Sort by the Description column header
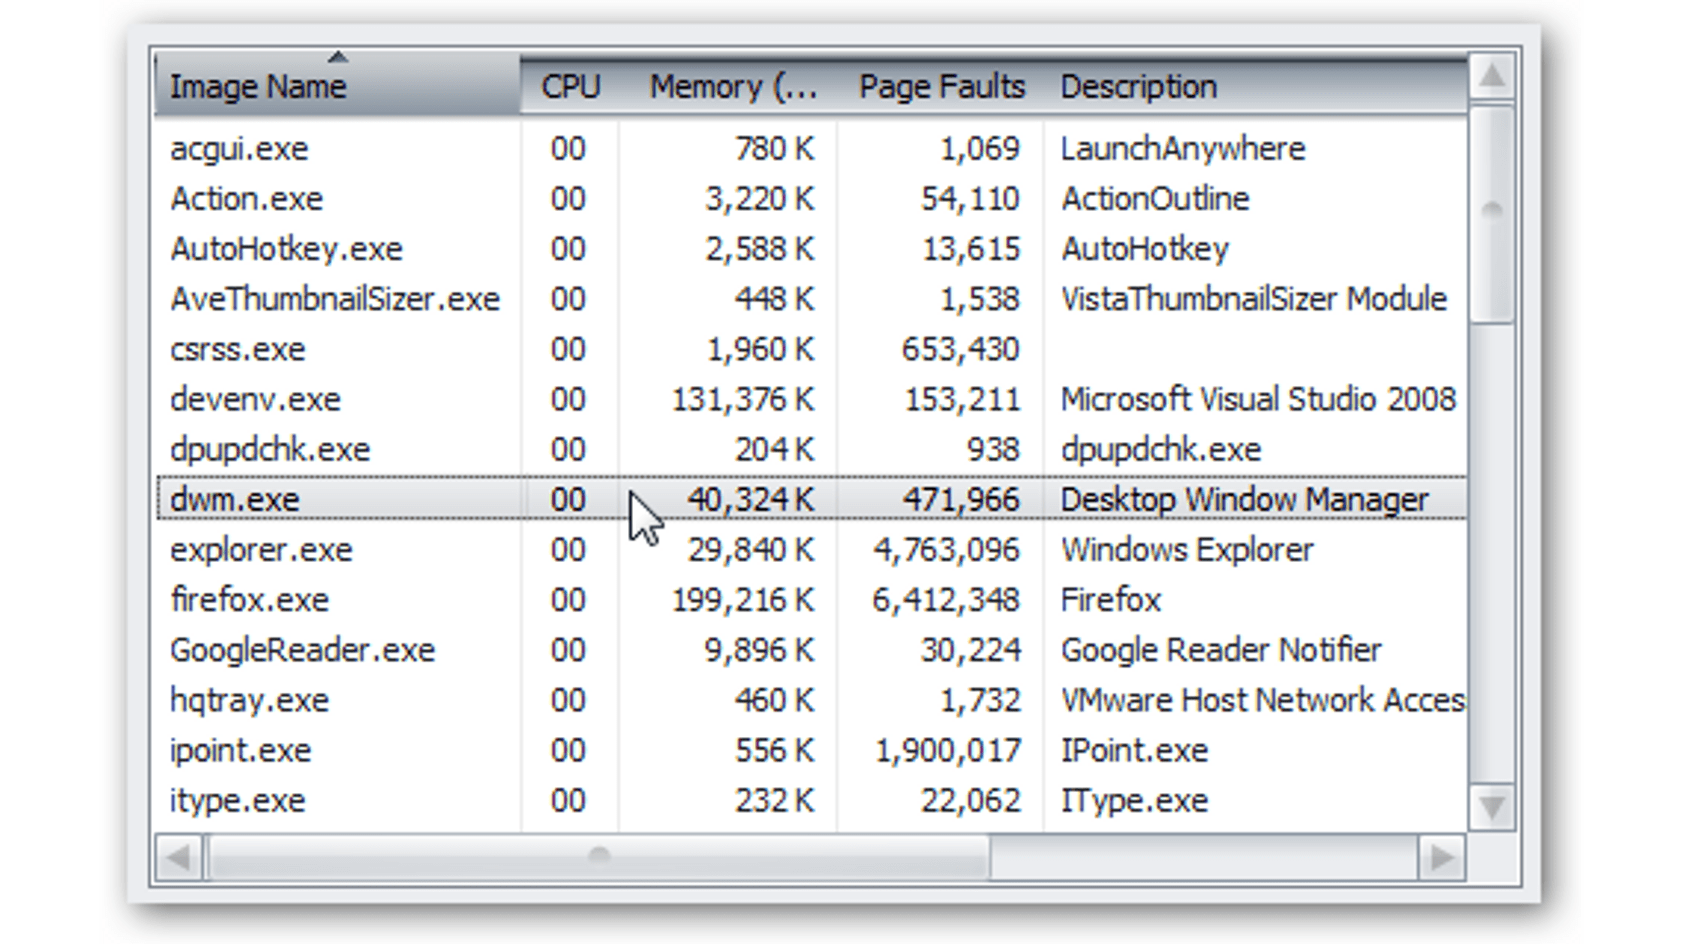The image size is (1682, 944). coord(1255,86)
